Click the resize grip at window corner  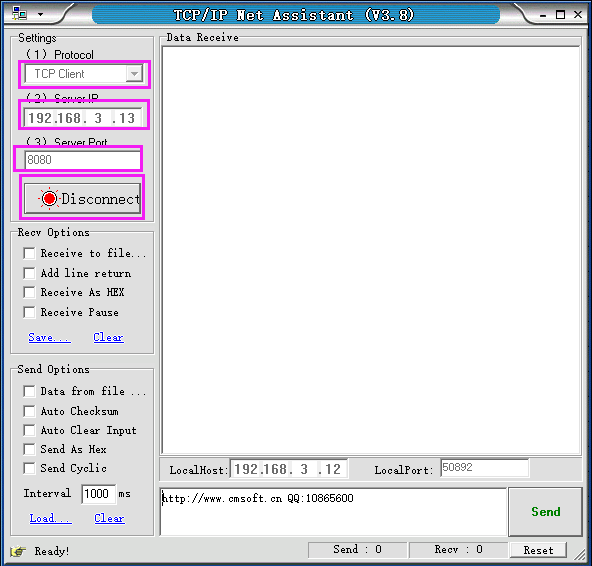click(580, 554)
